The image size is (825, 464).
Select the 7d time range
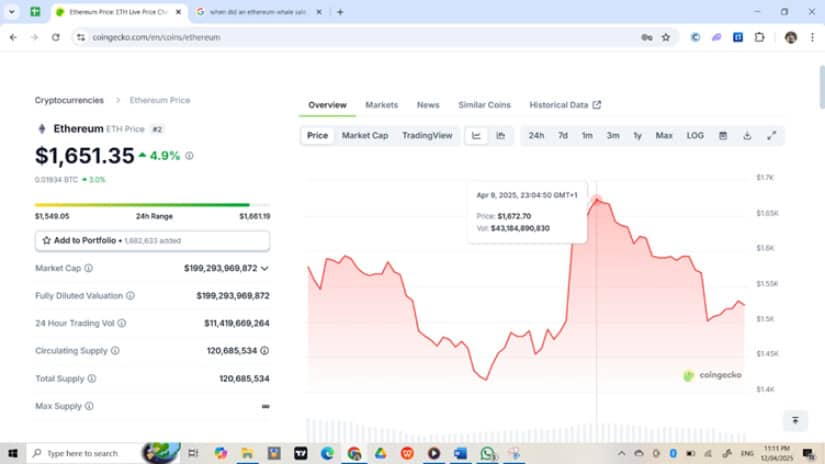point(563,136)
